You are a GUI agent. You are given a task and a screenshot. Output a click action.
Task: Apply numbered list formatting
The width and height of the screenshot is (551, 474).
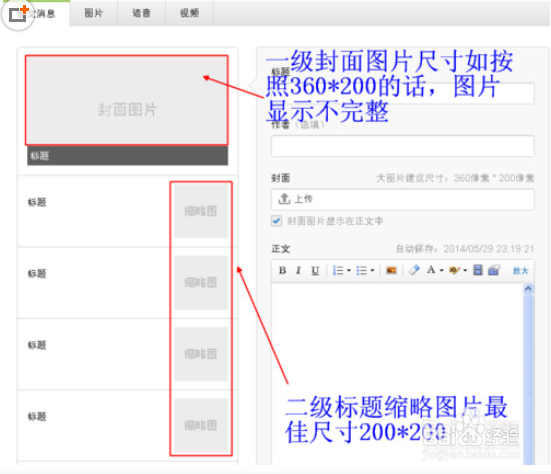click(338, 270)
